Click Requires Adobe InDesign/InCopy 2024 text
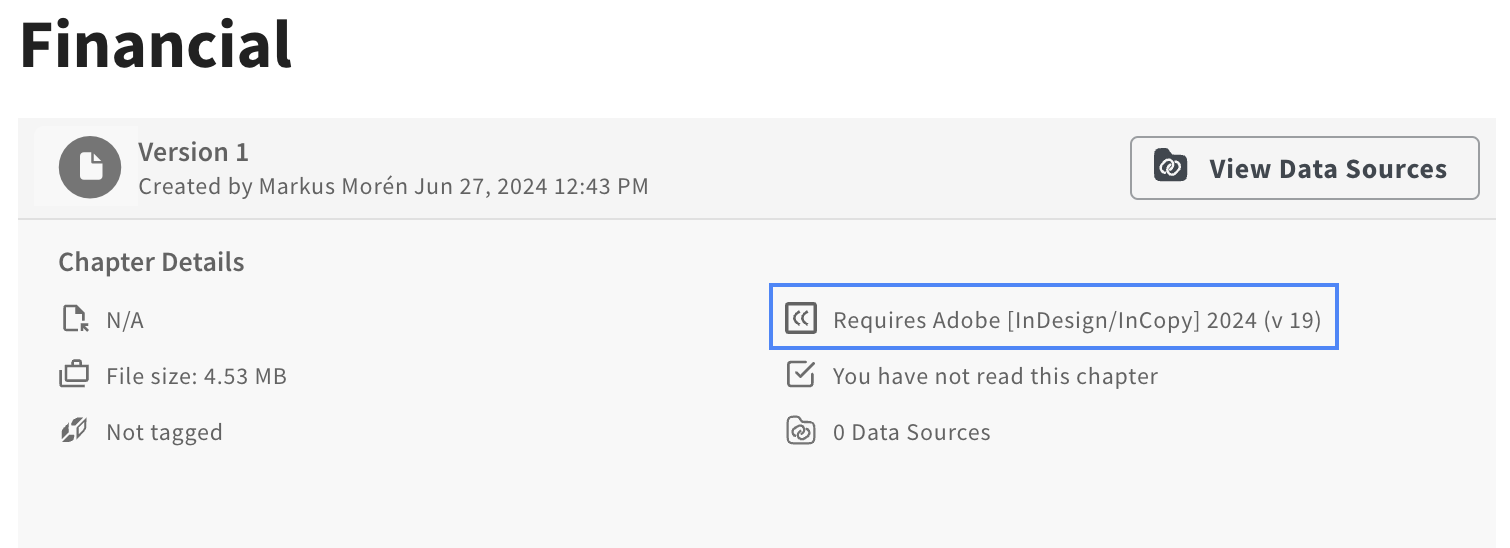This screenshot has height=548, width=1510. pyautogui.click(x=1077, y=321)
